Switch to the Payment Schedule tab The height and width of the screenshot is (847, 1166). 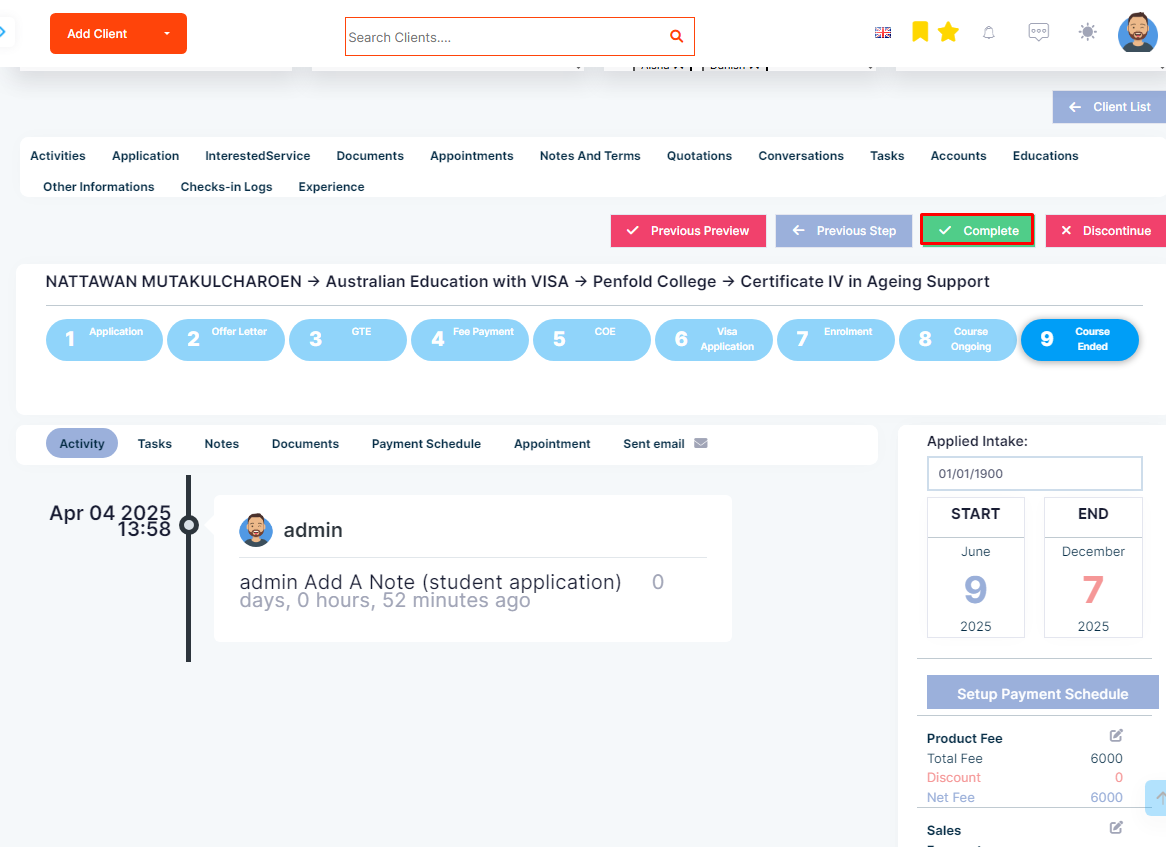point(426,444)
